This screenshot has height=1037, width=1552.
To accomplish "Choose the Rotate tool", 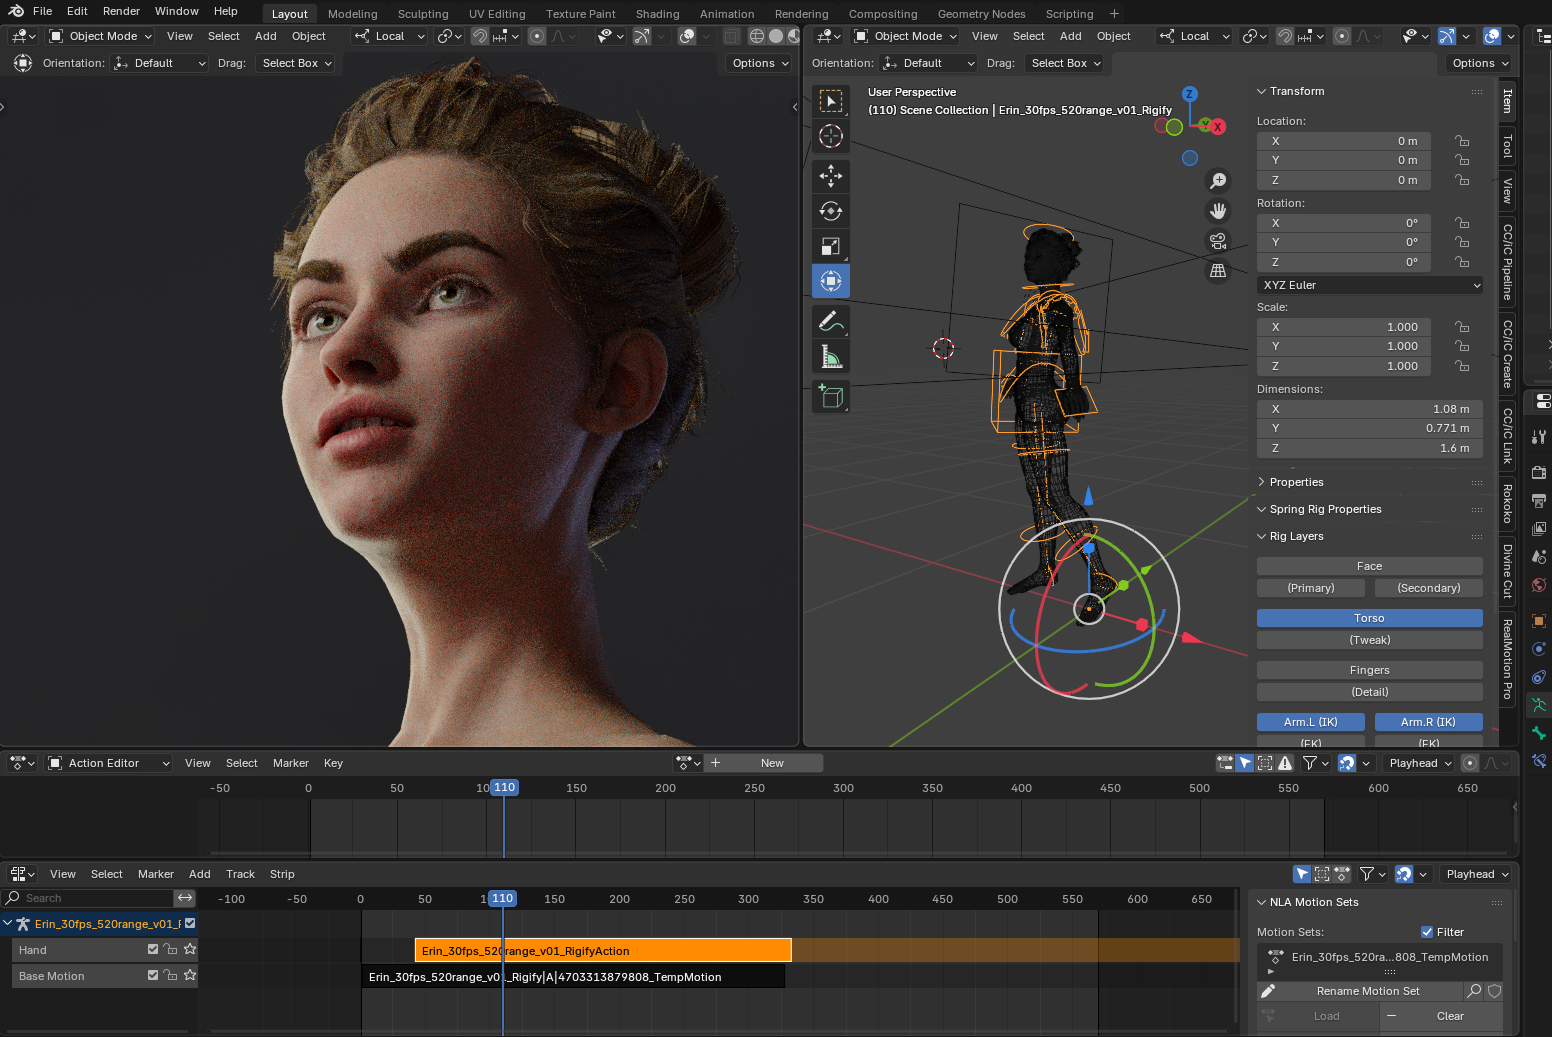I will (x=831, y=211).
